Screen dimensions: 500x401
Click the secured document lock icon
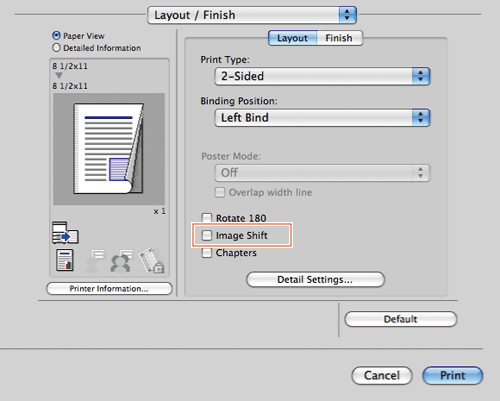click(x=152, y=260)
